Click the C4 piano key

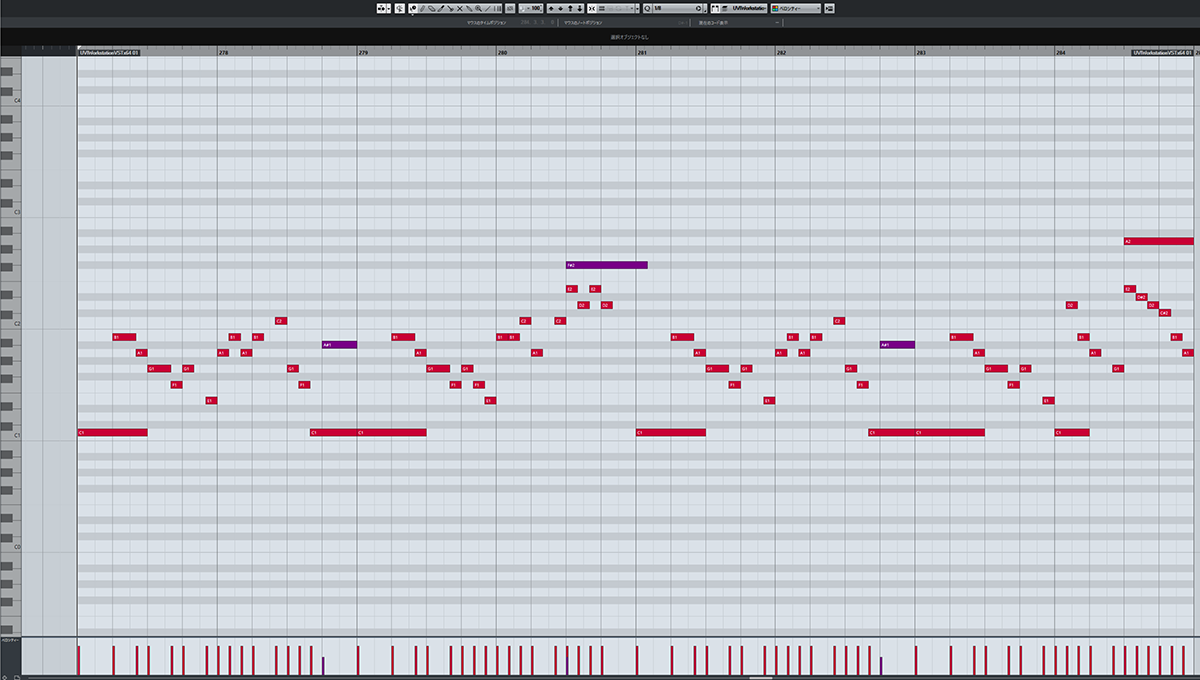[x=10, y=101]
